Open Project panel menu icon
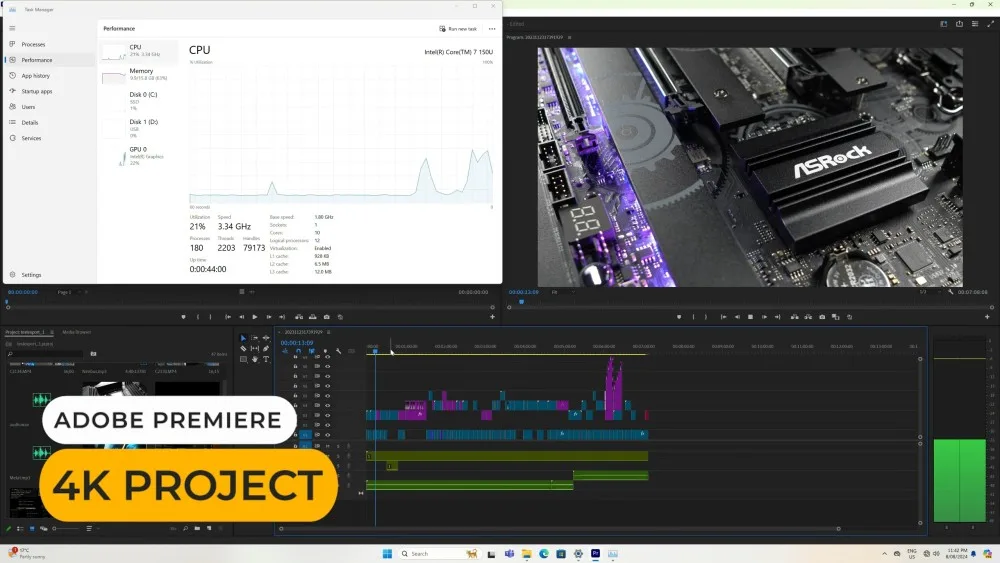This screenshot has height=563, width=1000. [52, 332]
